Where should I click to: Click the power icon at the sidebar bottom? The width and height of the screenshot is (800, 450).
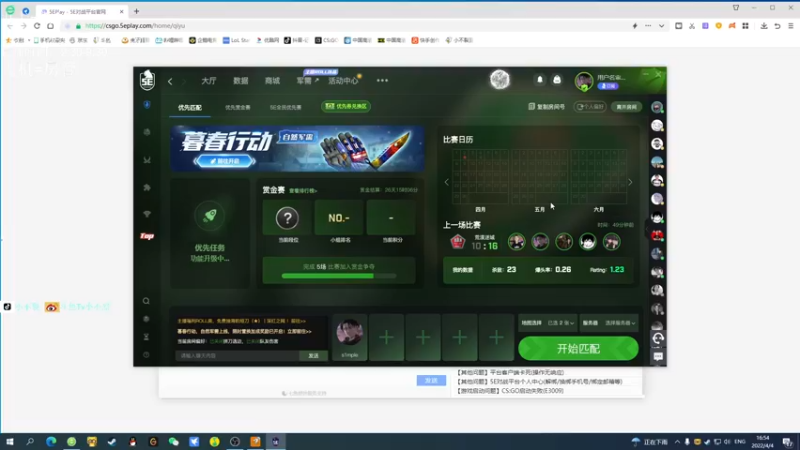(146, 355)
